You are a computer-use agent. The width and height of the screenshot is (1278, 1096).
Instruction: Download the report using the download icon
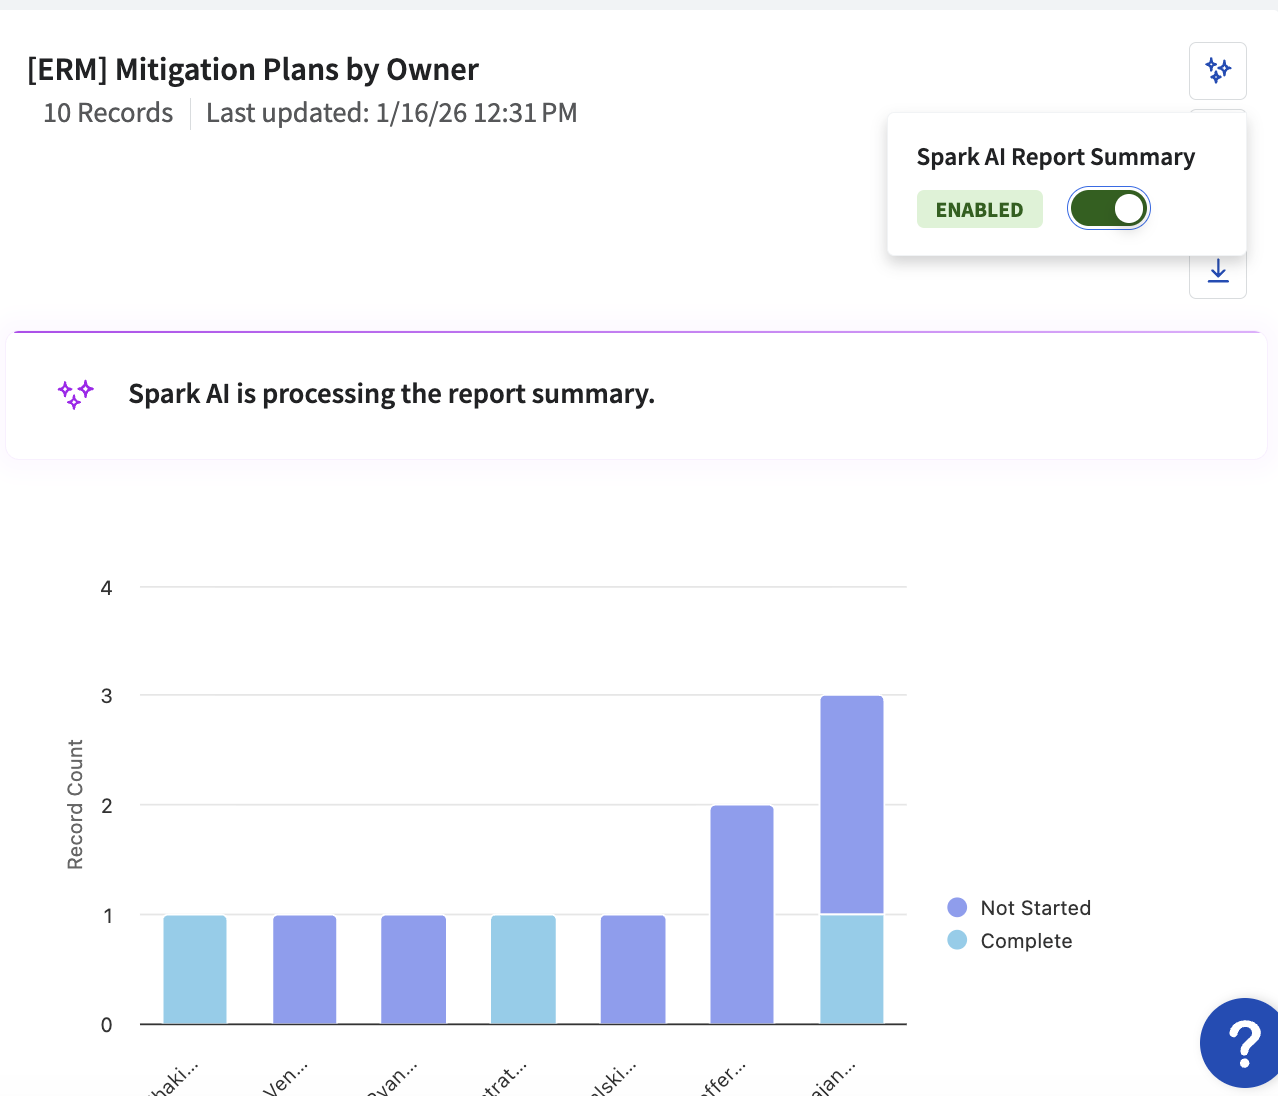pos(1217,272)
